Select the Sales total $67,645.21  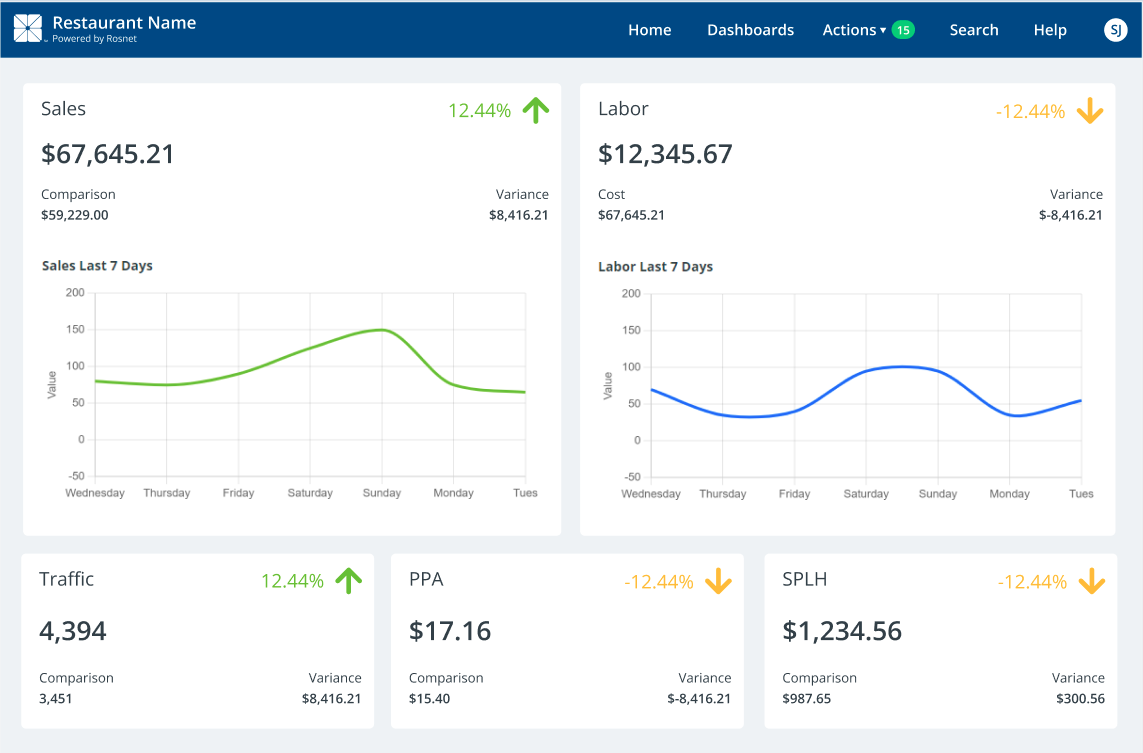point(108,154)
